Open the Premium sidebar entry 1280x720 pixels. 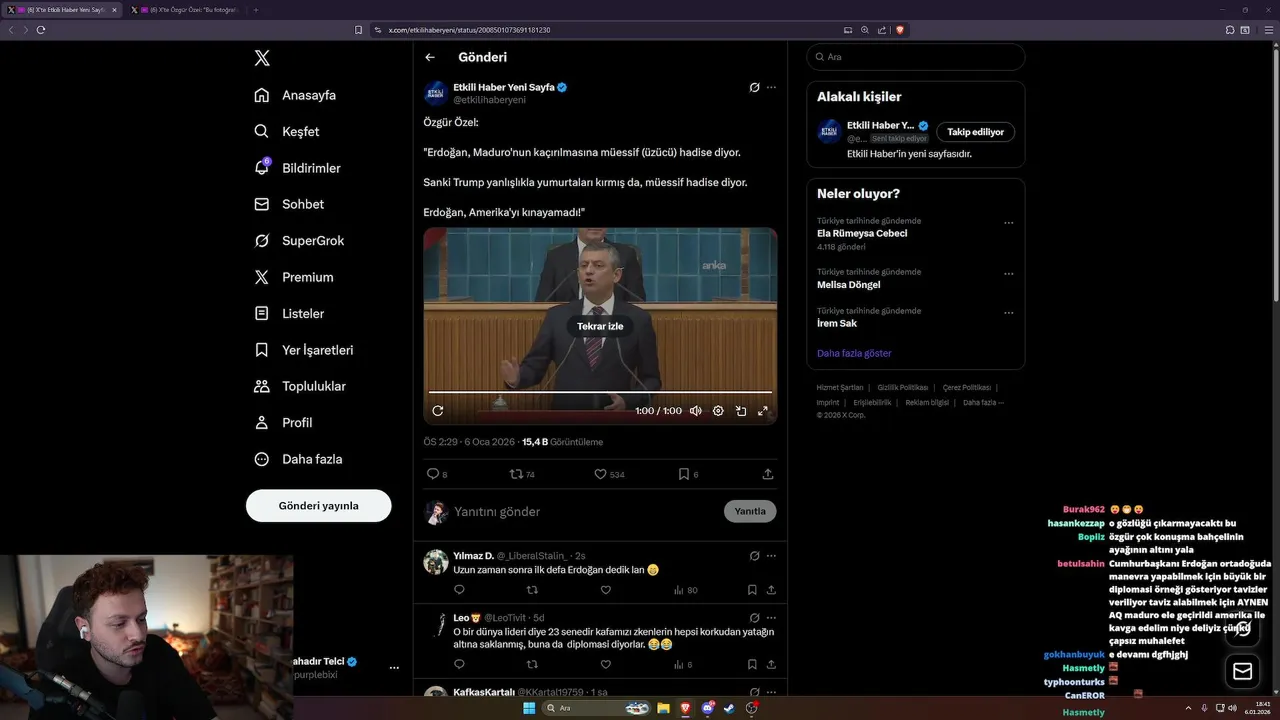(294, 277)
